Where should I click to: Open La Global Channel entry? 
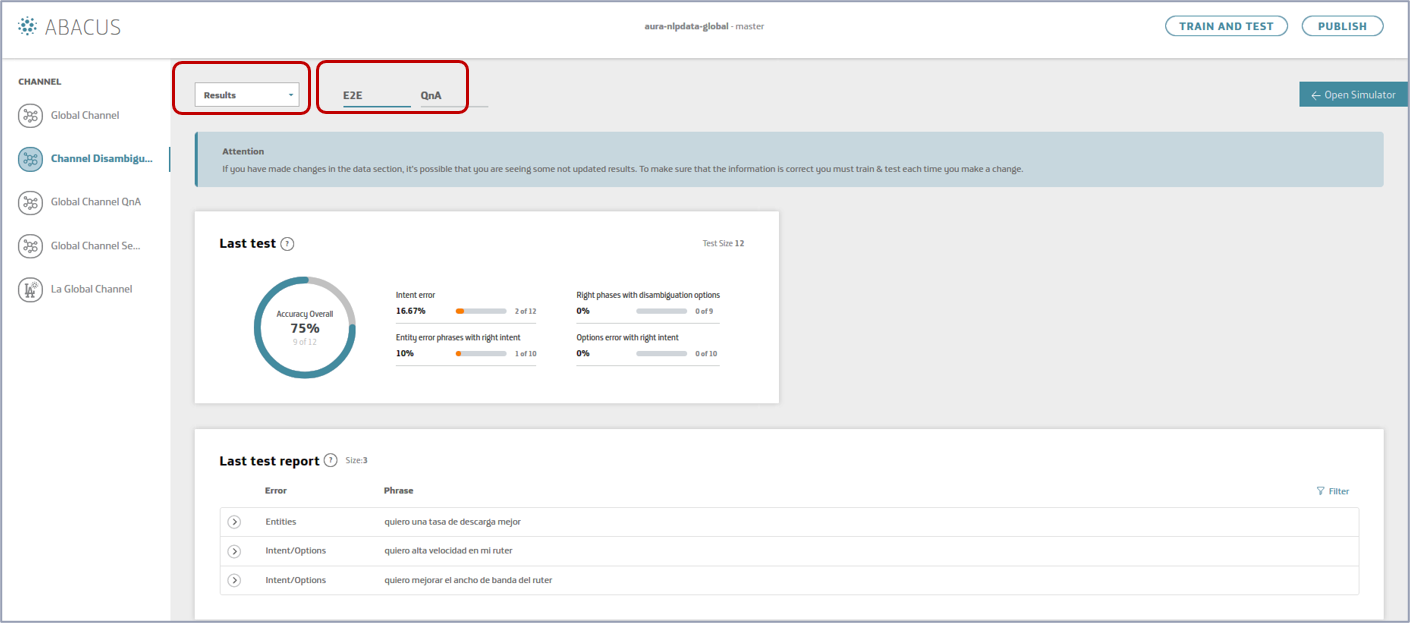92,289
